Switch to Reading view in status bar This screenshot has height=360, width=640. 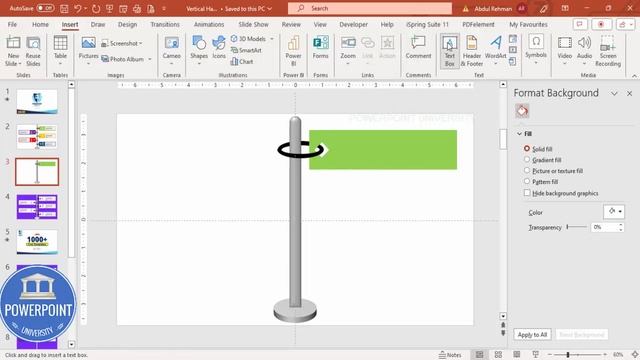pyautogui.click(x=517, y=355)
